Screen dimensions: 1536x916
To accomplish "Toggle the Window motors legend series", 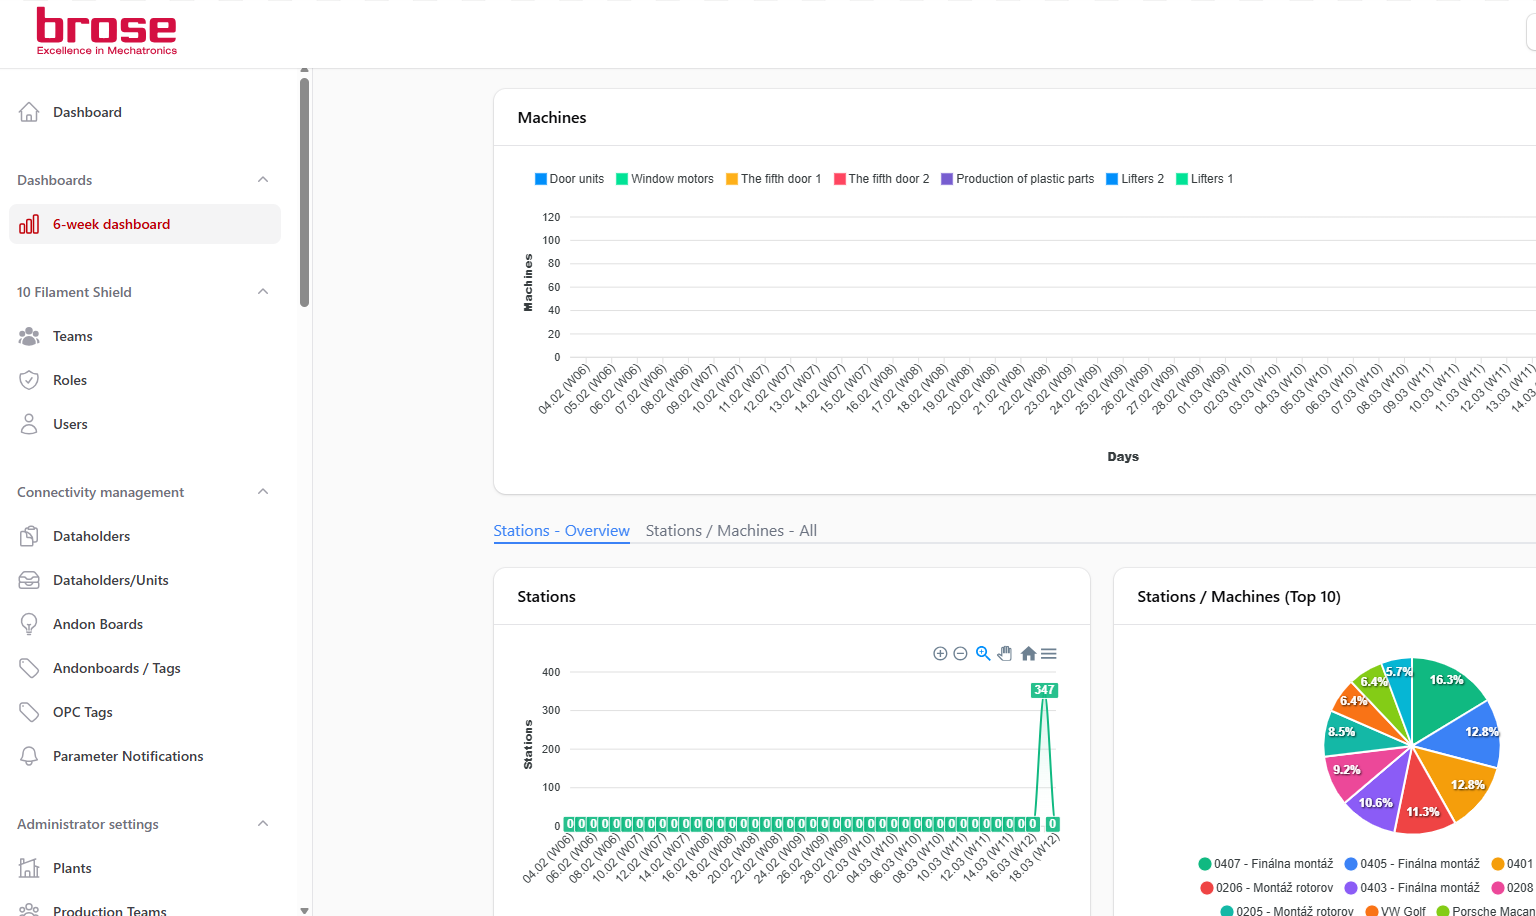I will click(665, 179).
